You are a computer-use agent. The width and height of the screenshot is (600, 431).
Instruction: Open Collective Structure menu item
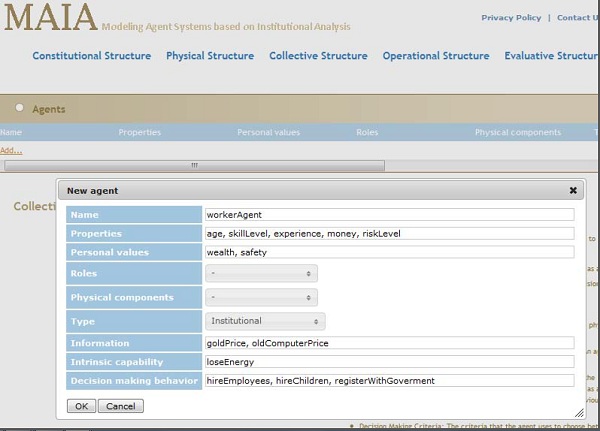coord(318,56)
